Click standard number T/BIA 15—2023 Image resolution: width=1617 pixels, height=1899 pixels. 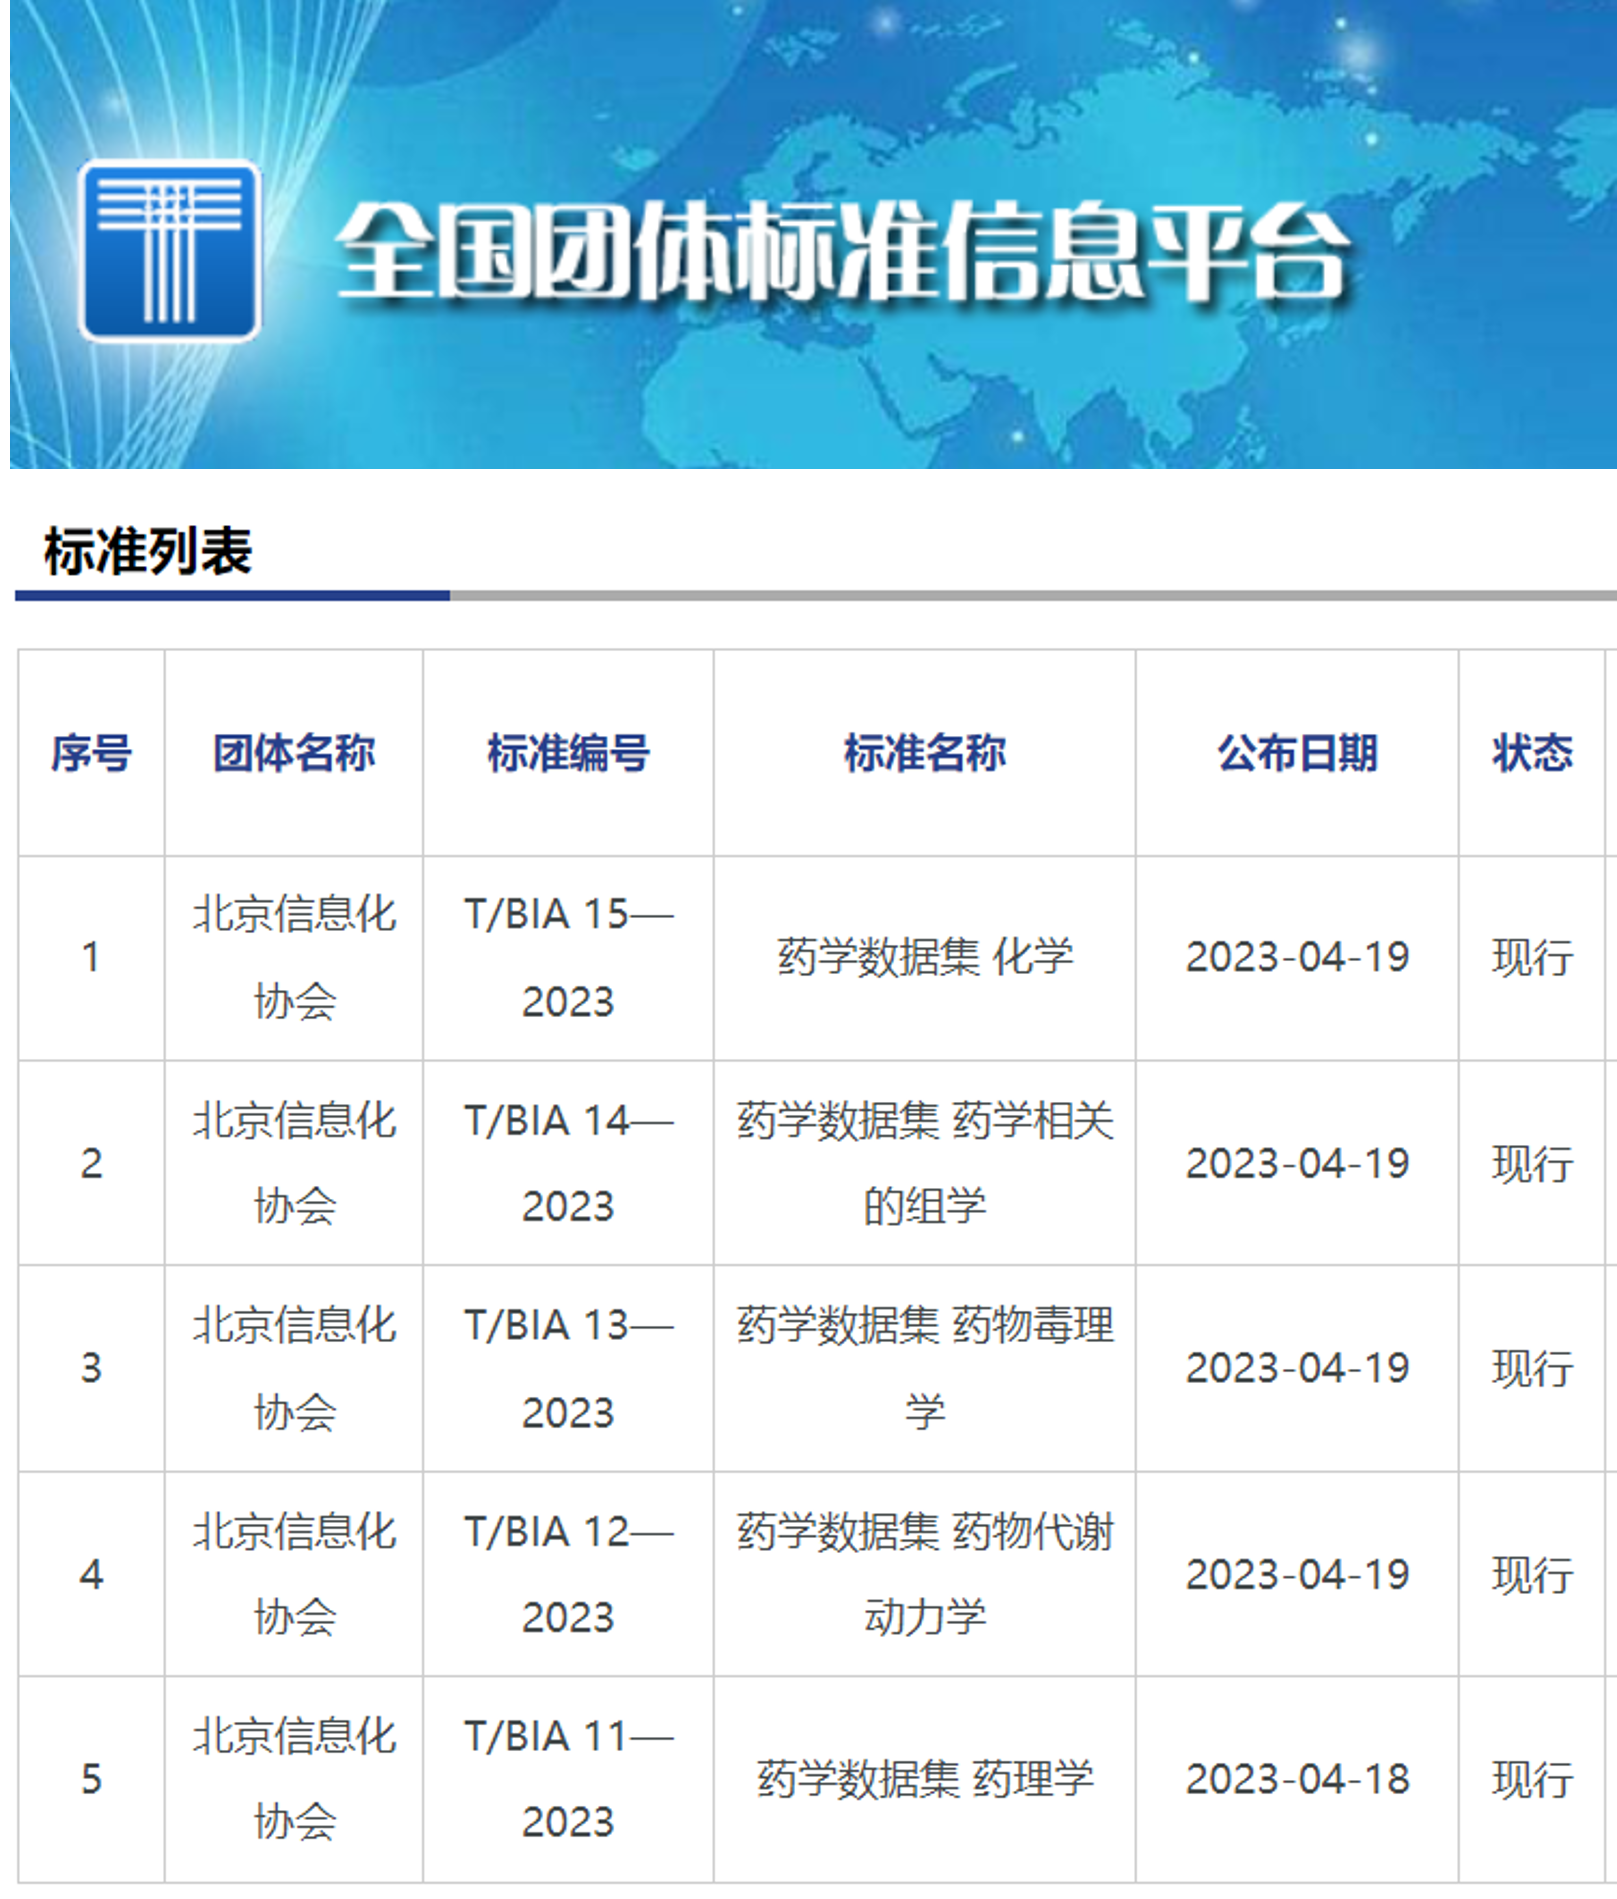(568, 957)
